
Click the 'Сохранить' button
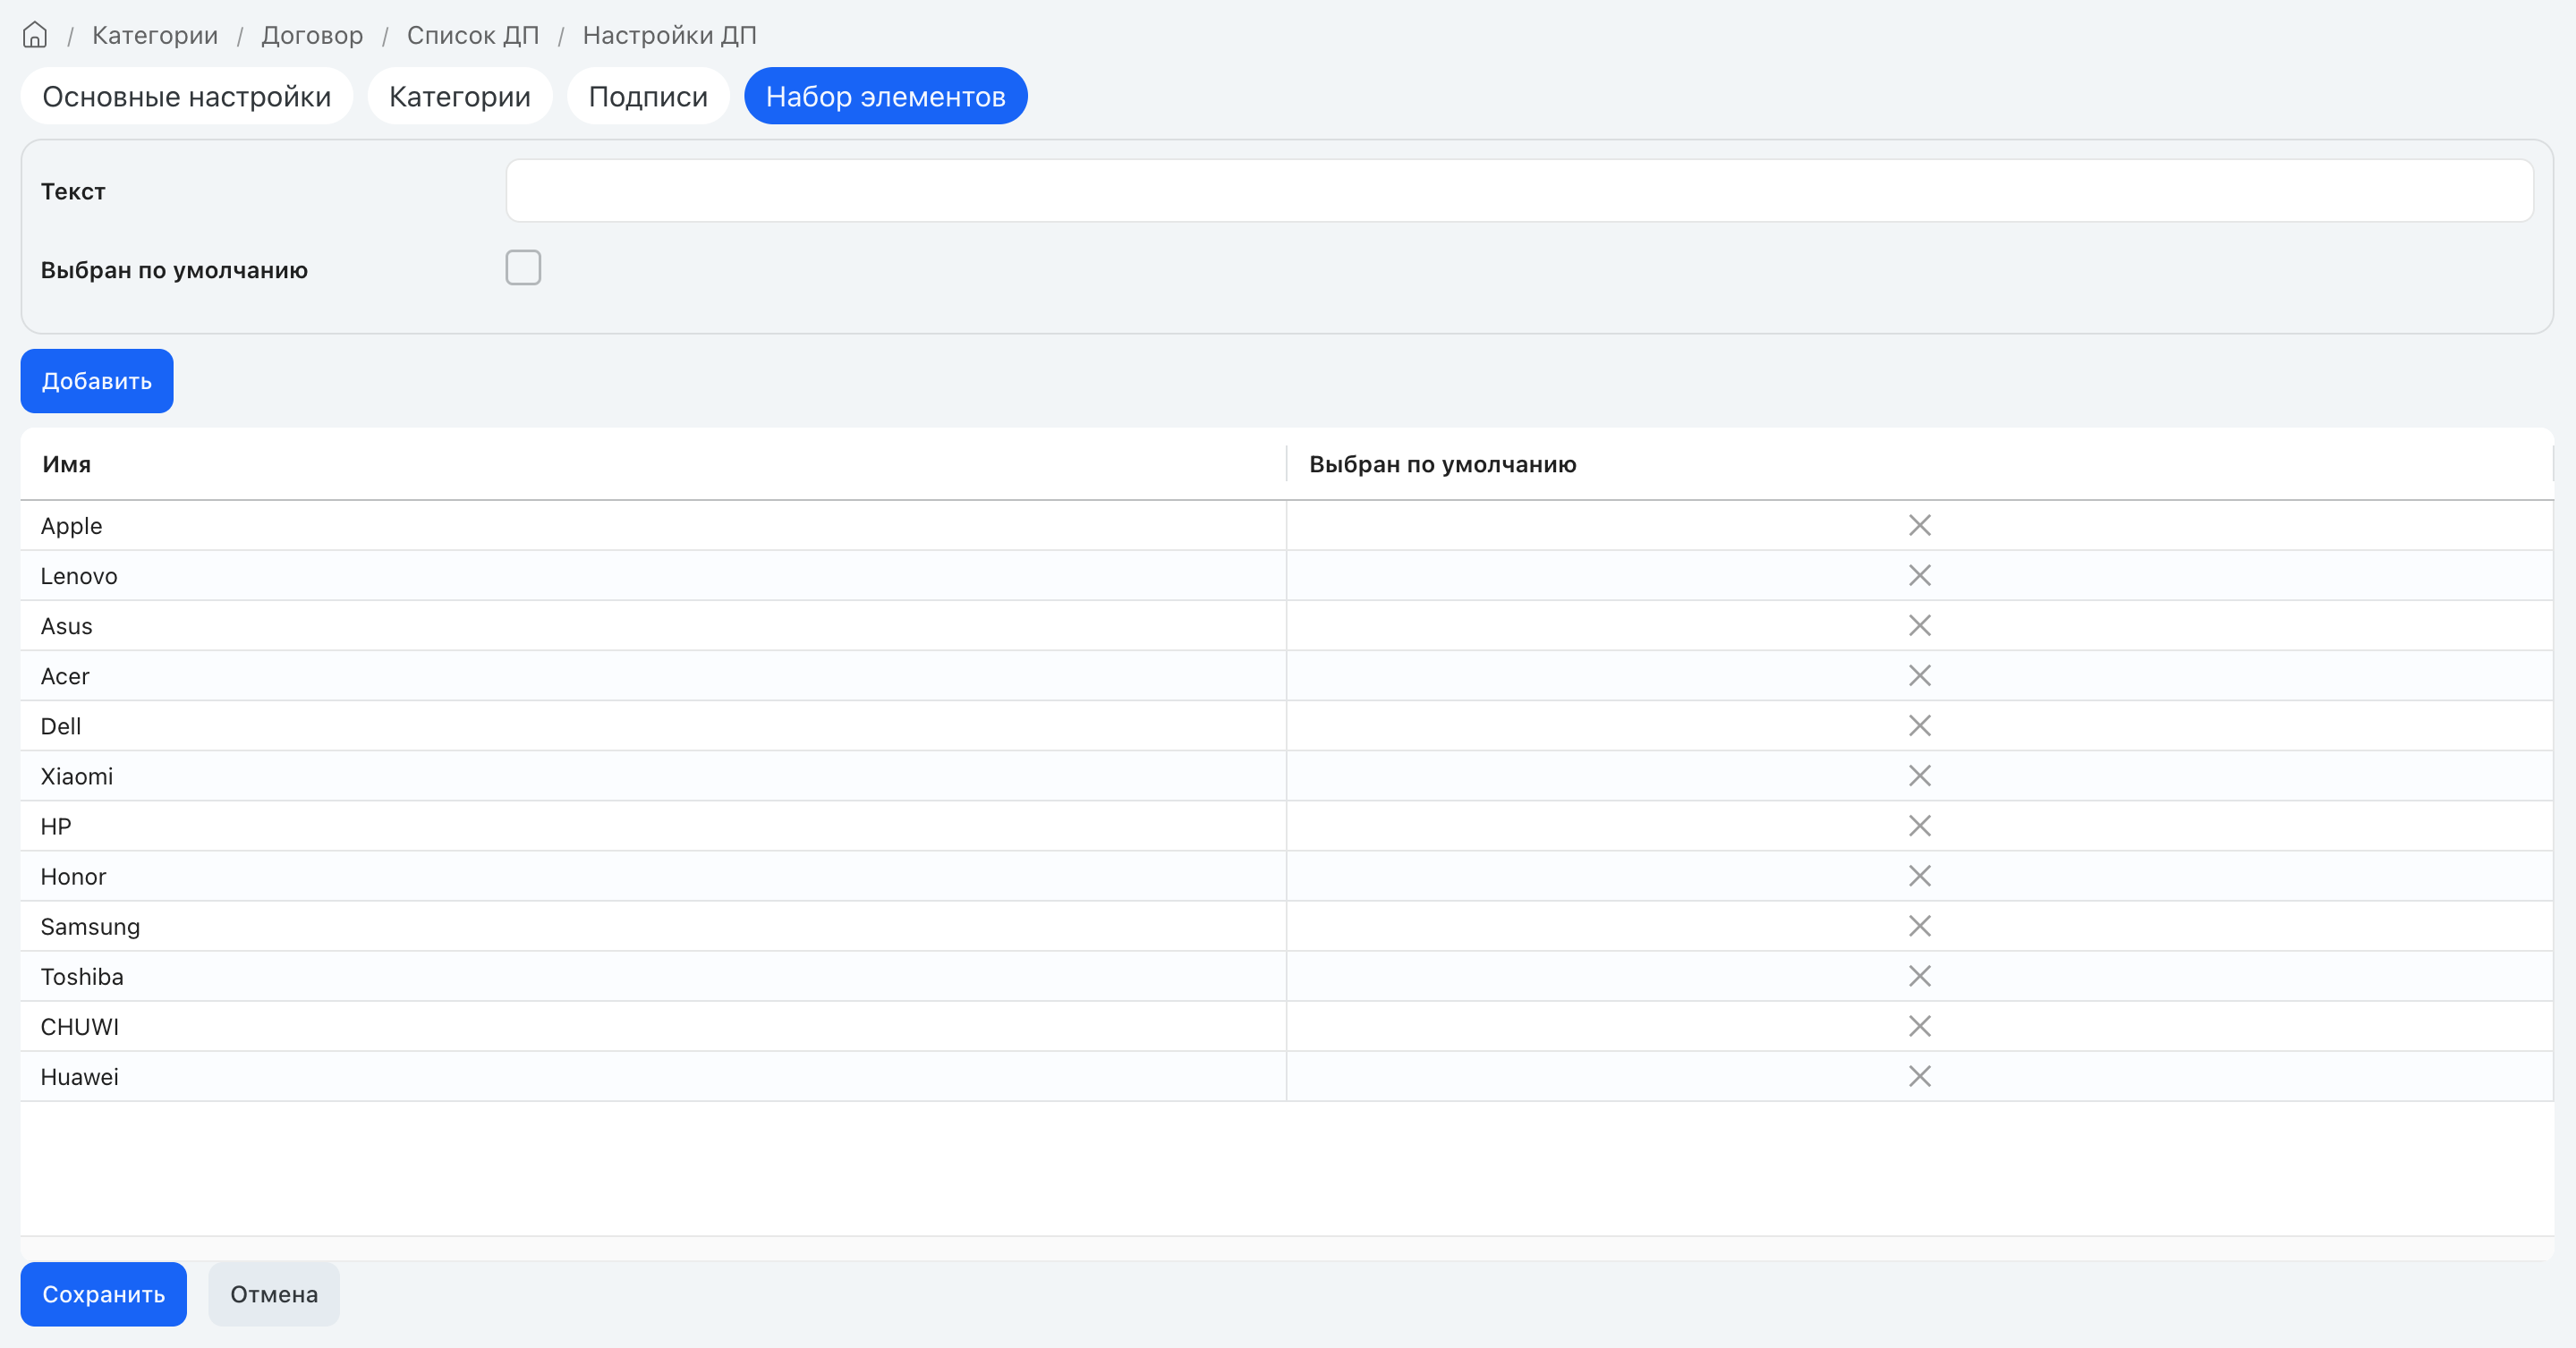(104, 1293)
